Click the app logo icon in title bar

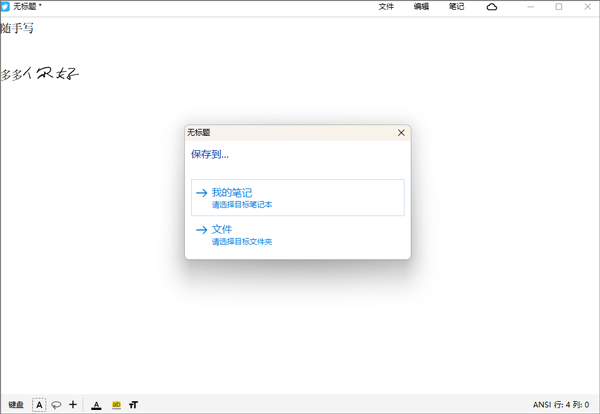6,7
